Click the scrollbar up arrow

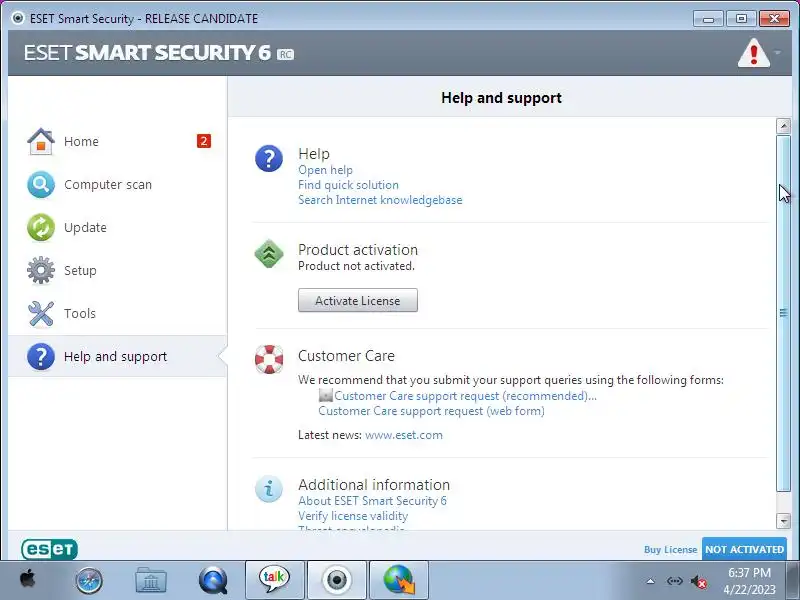783,126
